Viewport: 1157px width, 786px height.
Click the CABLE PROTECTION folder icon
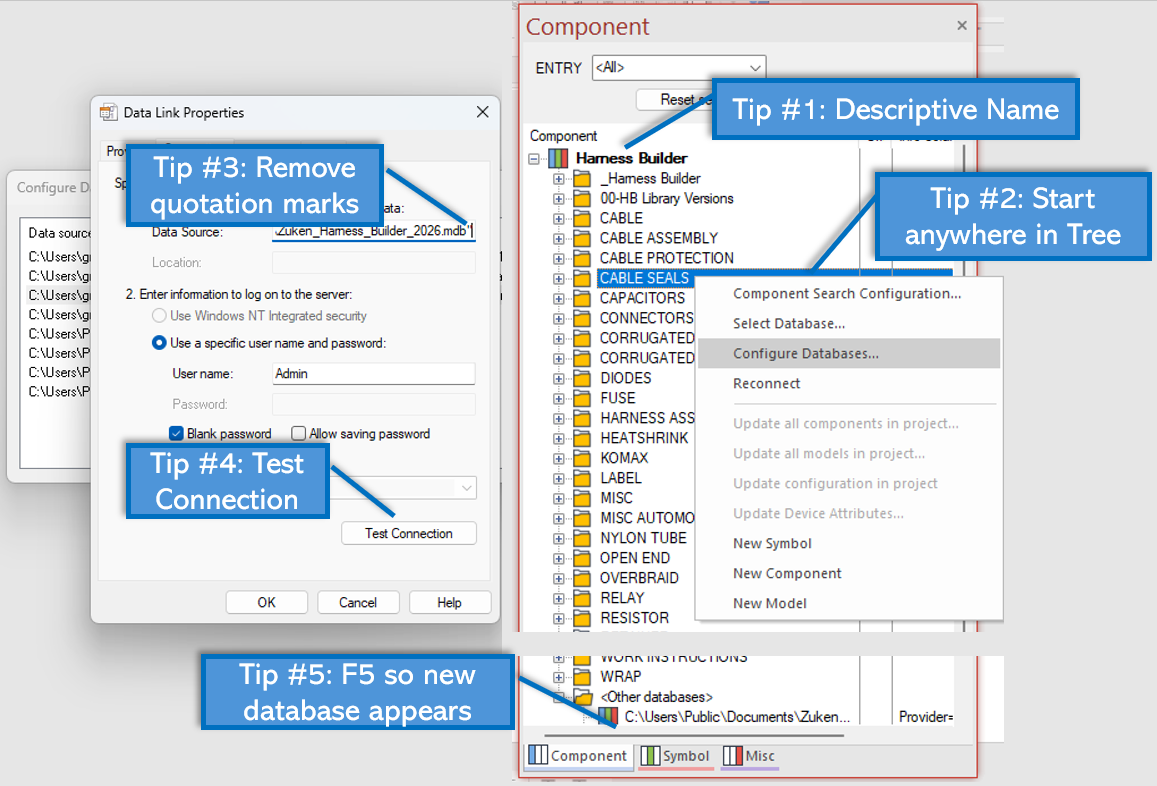coord(582,258)
